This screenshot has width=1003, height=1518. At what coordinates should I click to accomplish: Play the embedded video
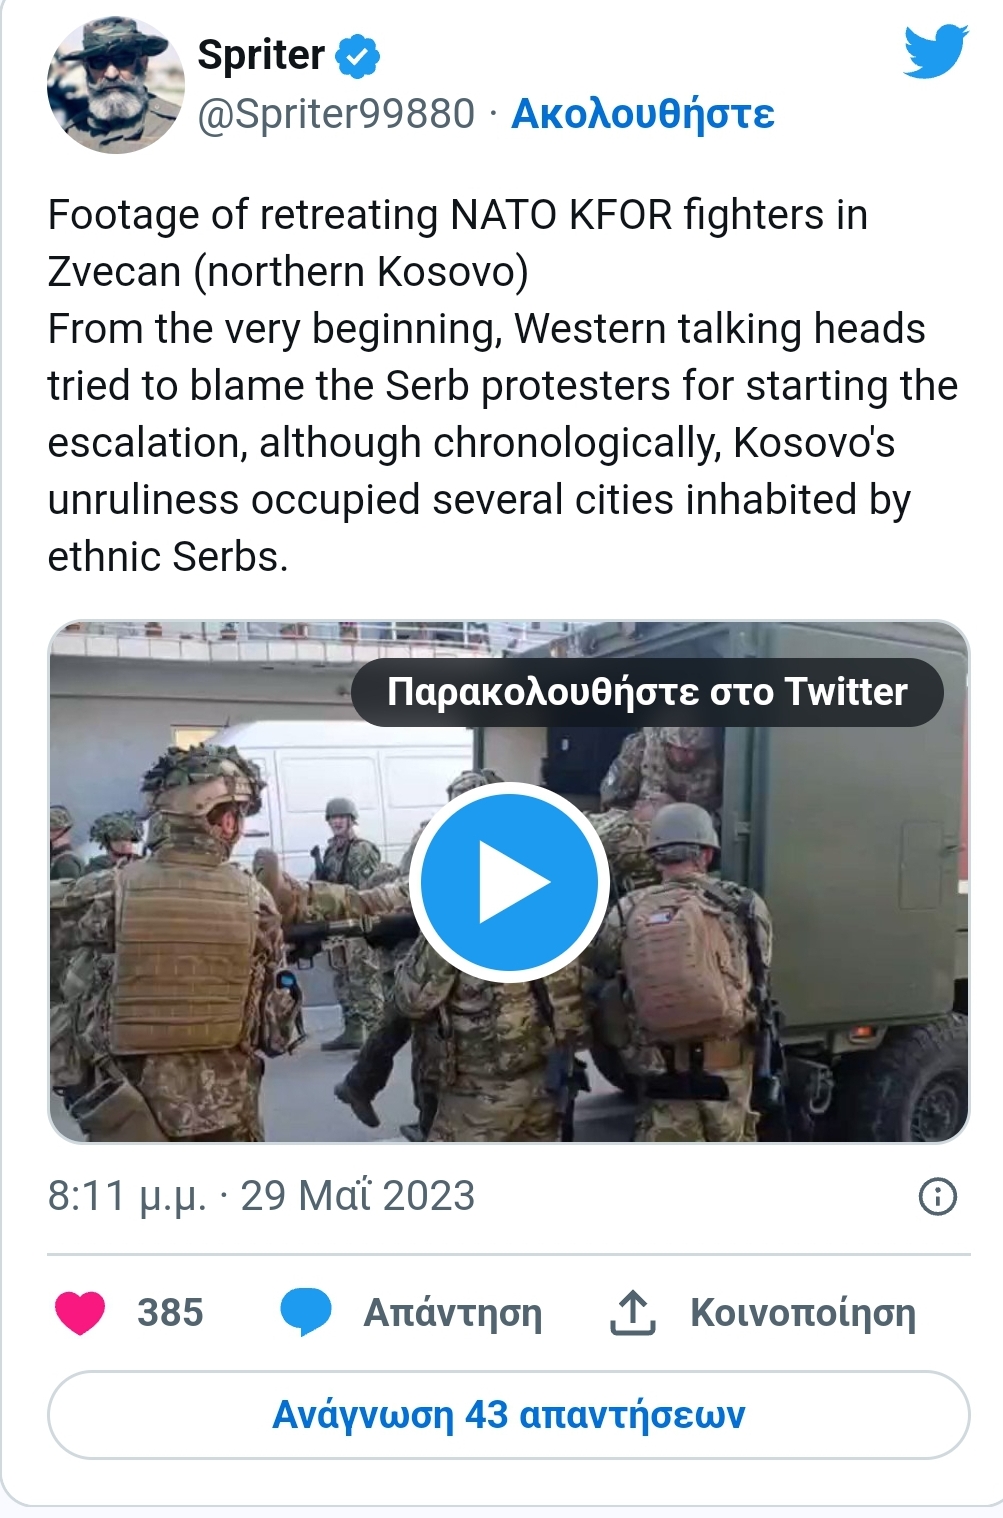coord(509,882)
